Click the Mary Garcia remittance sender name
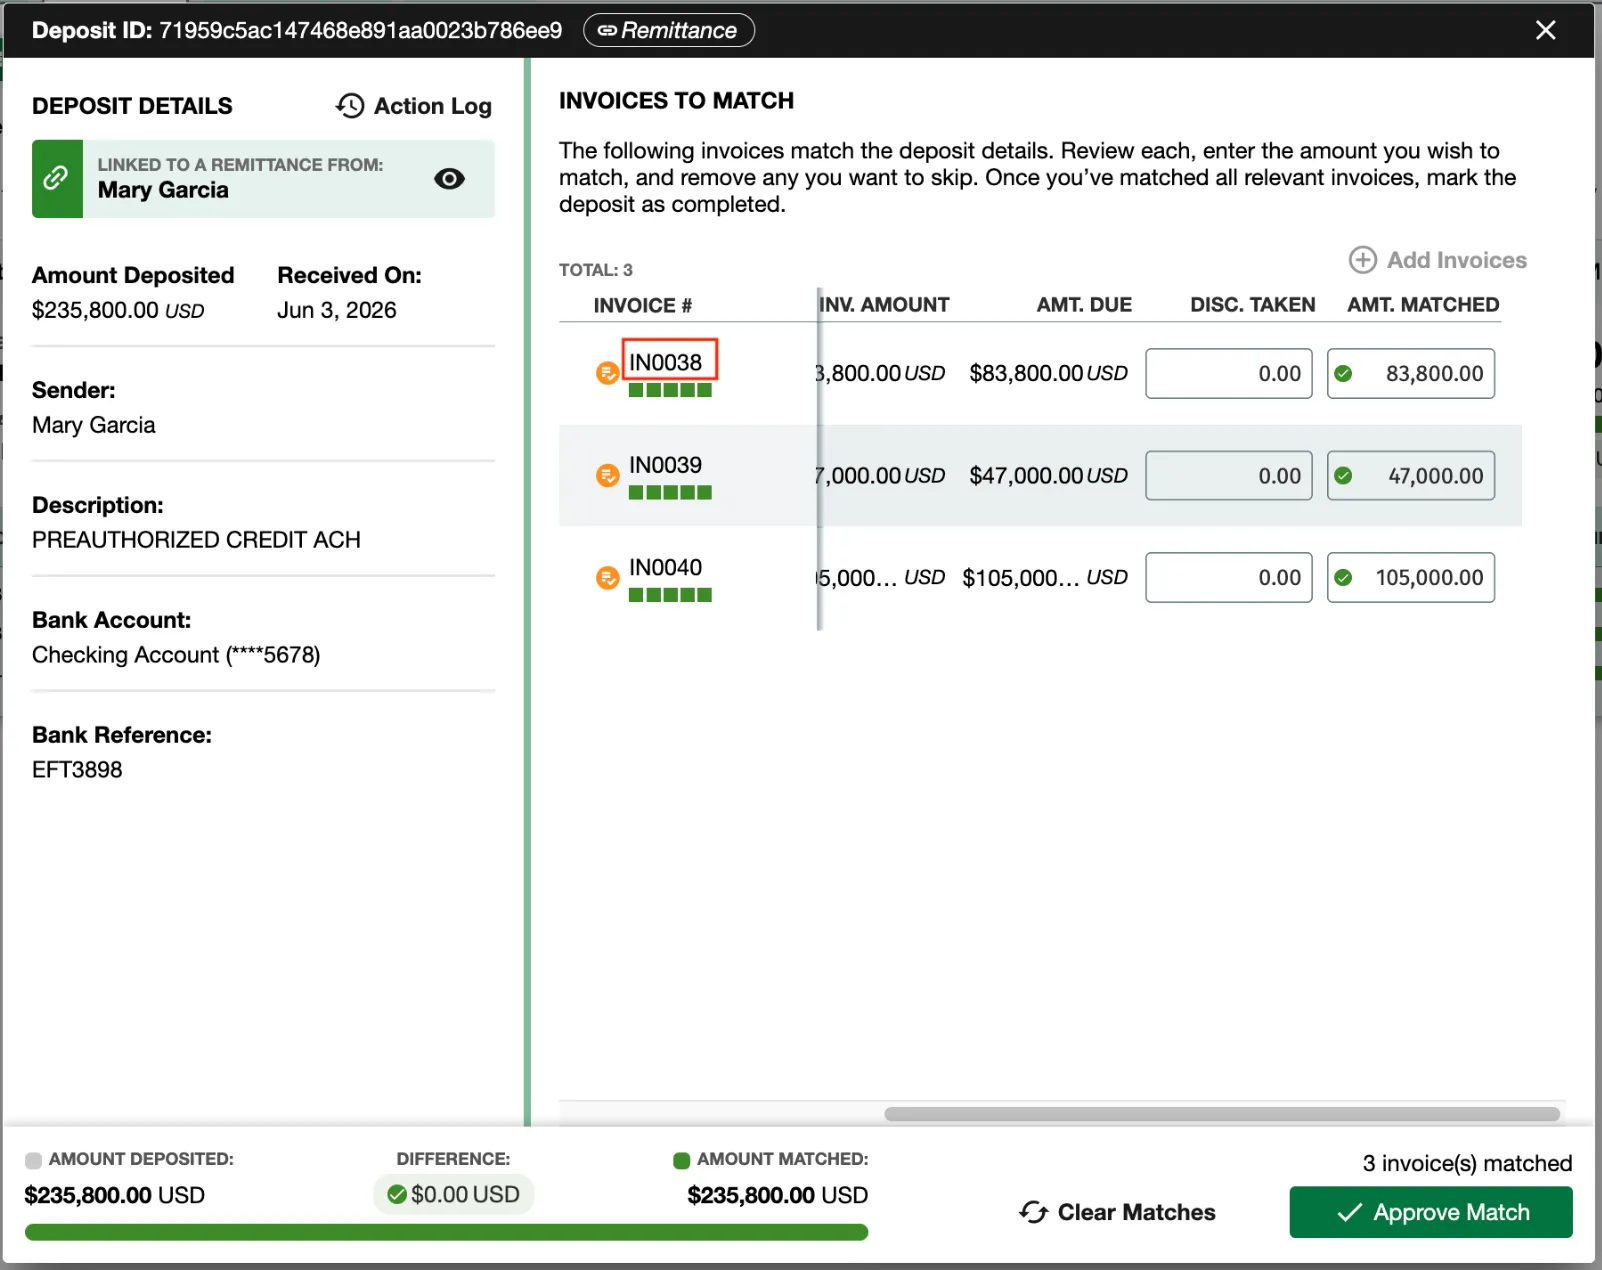Screen dimensions: 1602x1270 click(x=163, y=190)
